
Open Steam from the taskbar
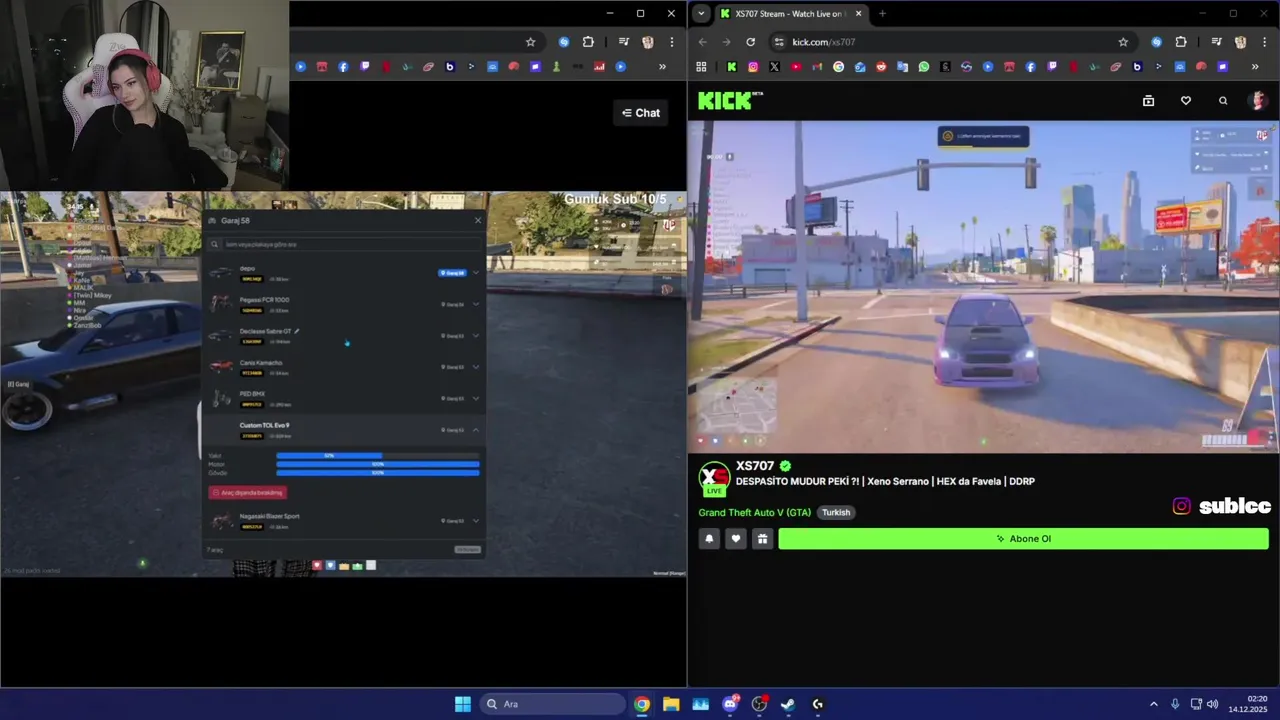788,704
